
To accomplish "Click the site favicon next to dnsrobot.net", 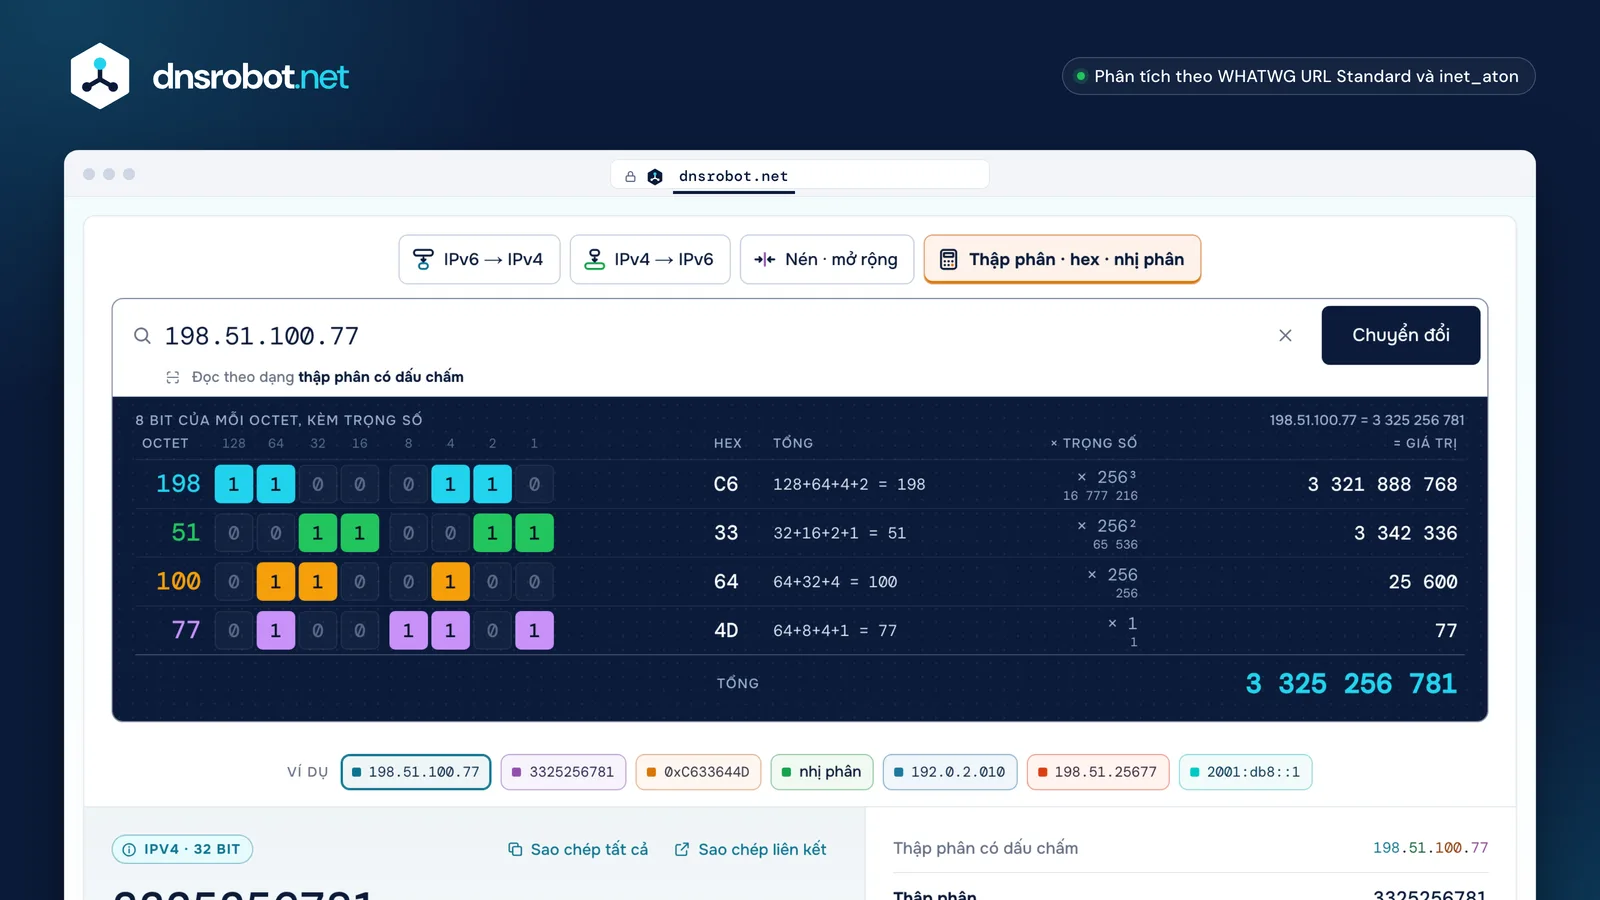I will (655, 177).
